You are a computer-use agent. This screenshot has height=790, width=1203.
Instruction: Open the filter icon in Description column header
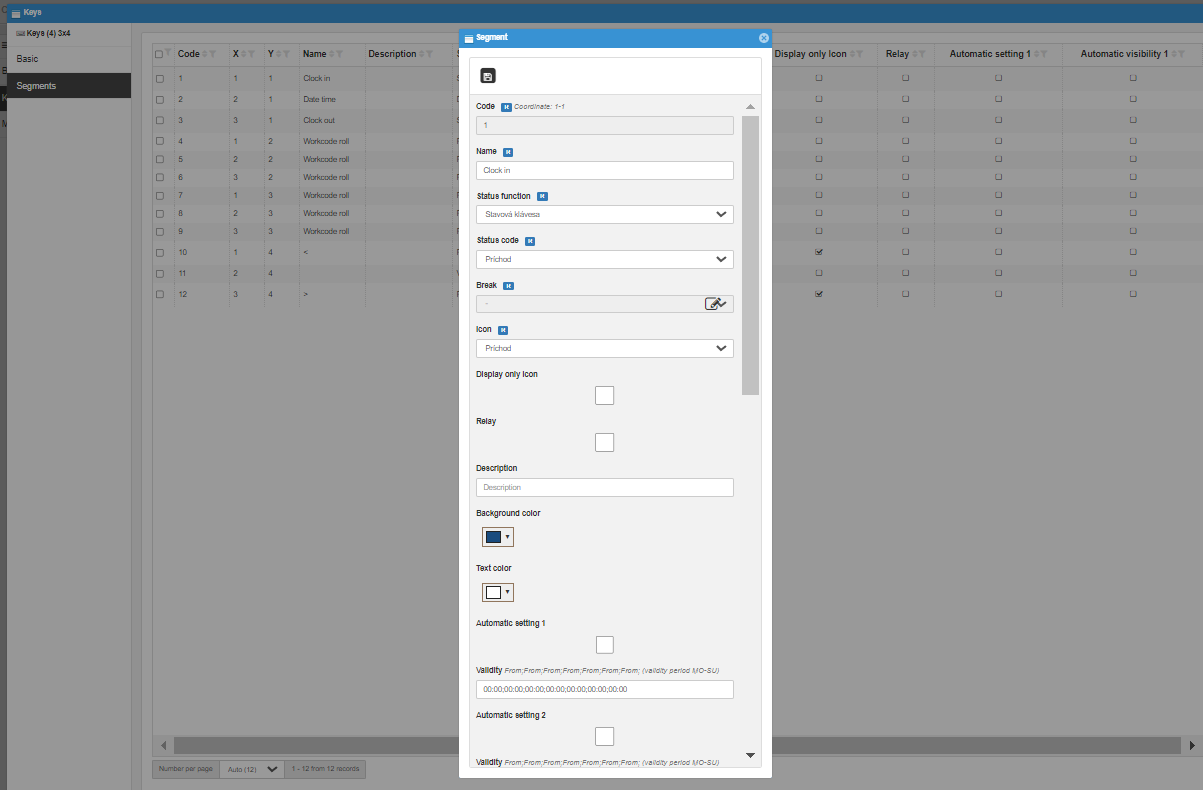click(x=429, y=54)
